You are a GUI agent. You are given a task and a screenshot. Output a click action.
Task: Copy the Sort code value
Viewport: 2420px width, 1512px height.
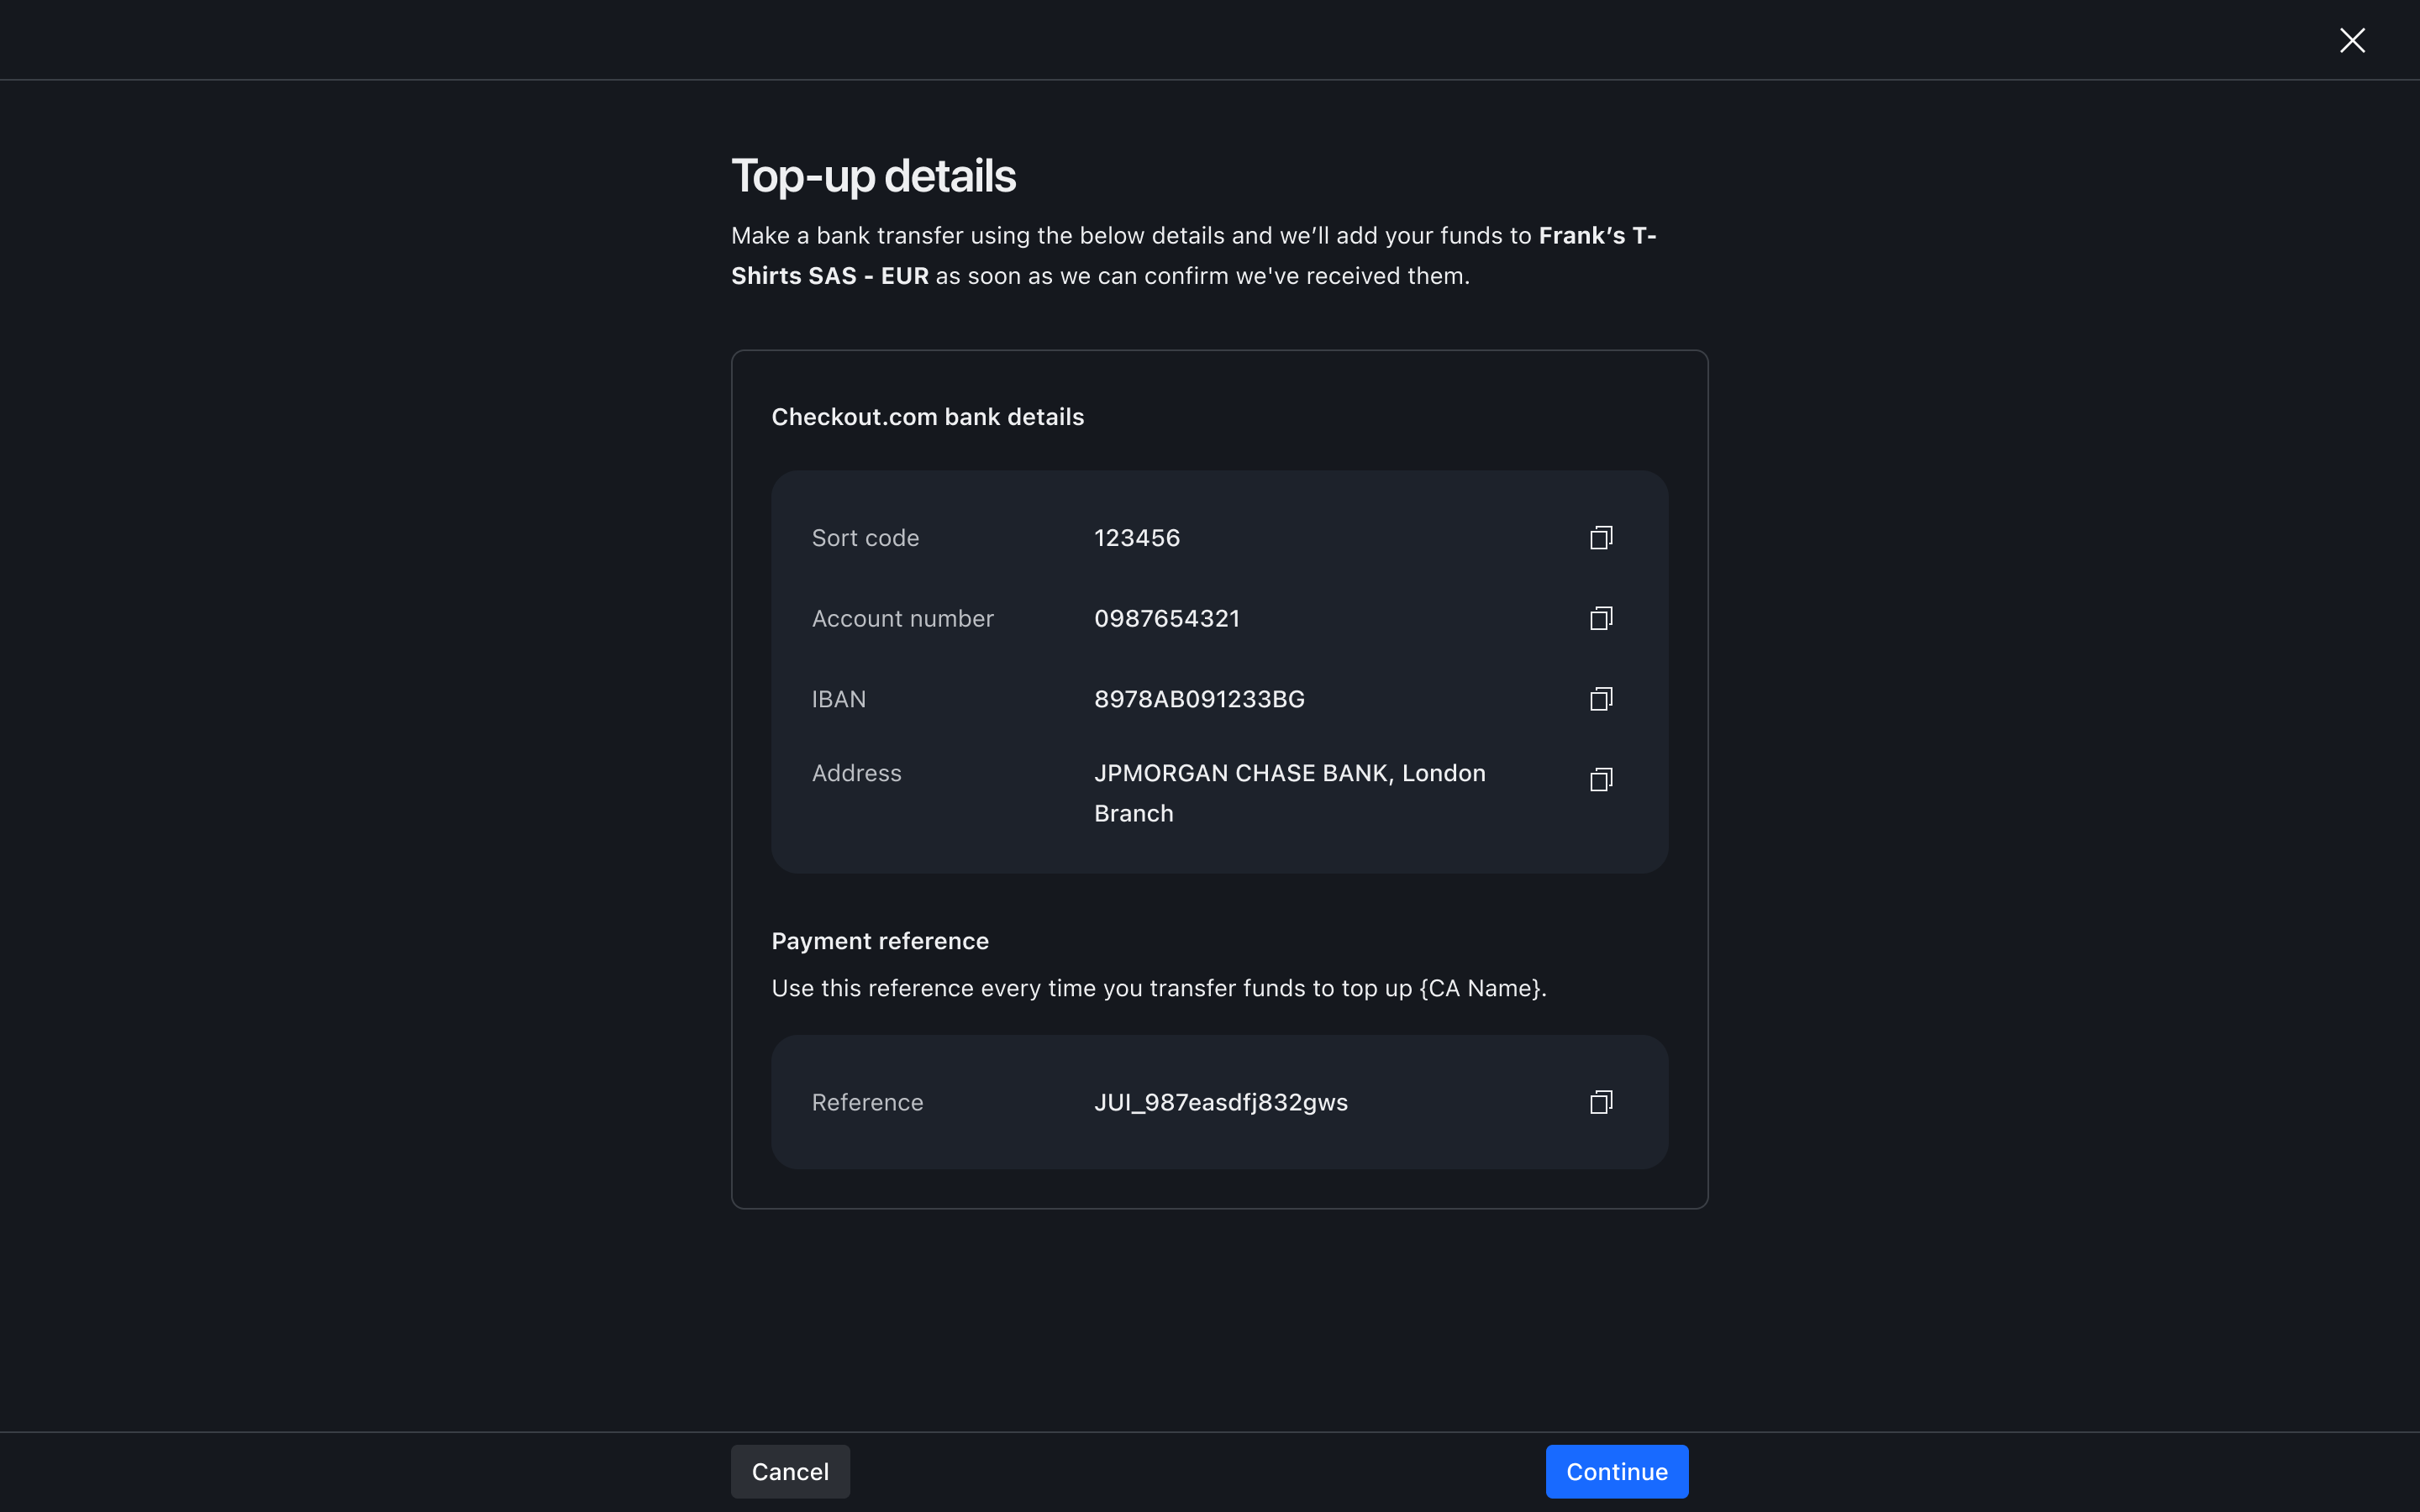tap(1601, 538)
